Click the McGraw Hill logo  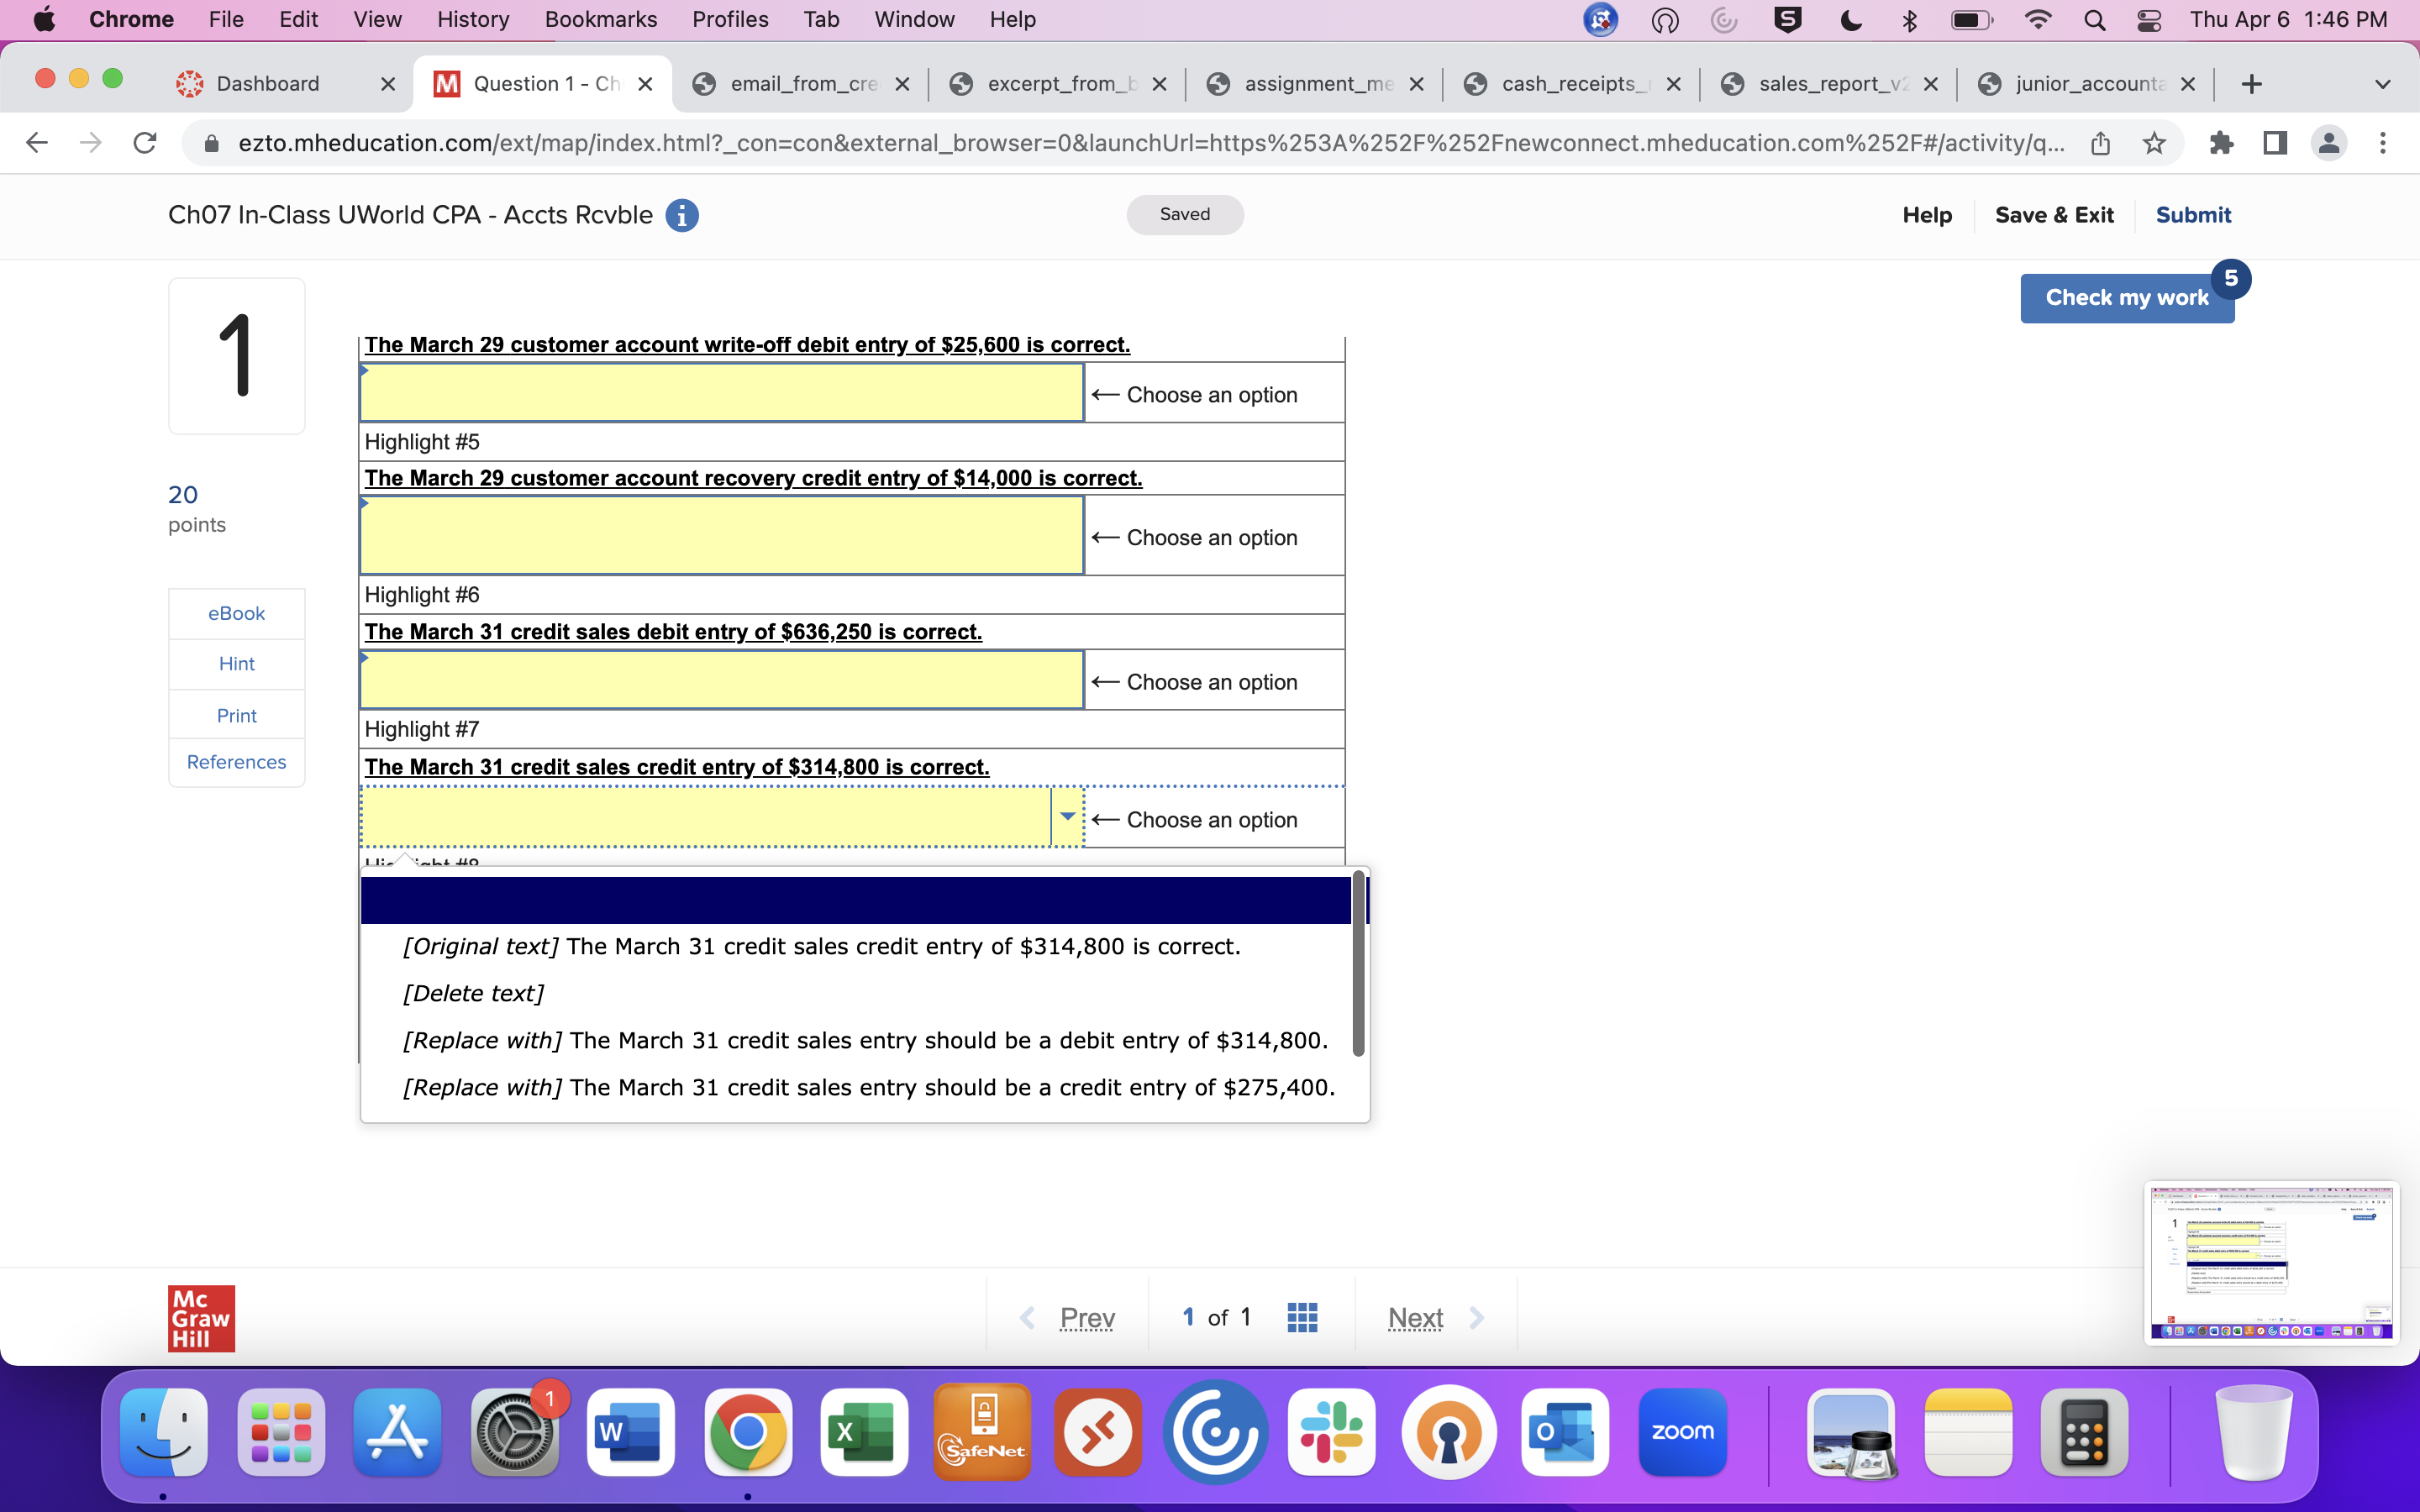[x=200, y=1317]
